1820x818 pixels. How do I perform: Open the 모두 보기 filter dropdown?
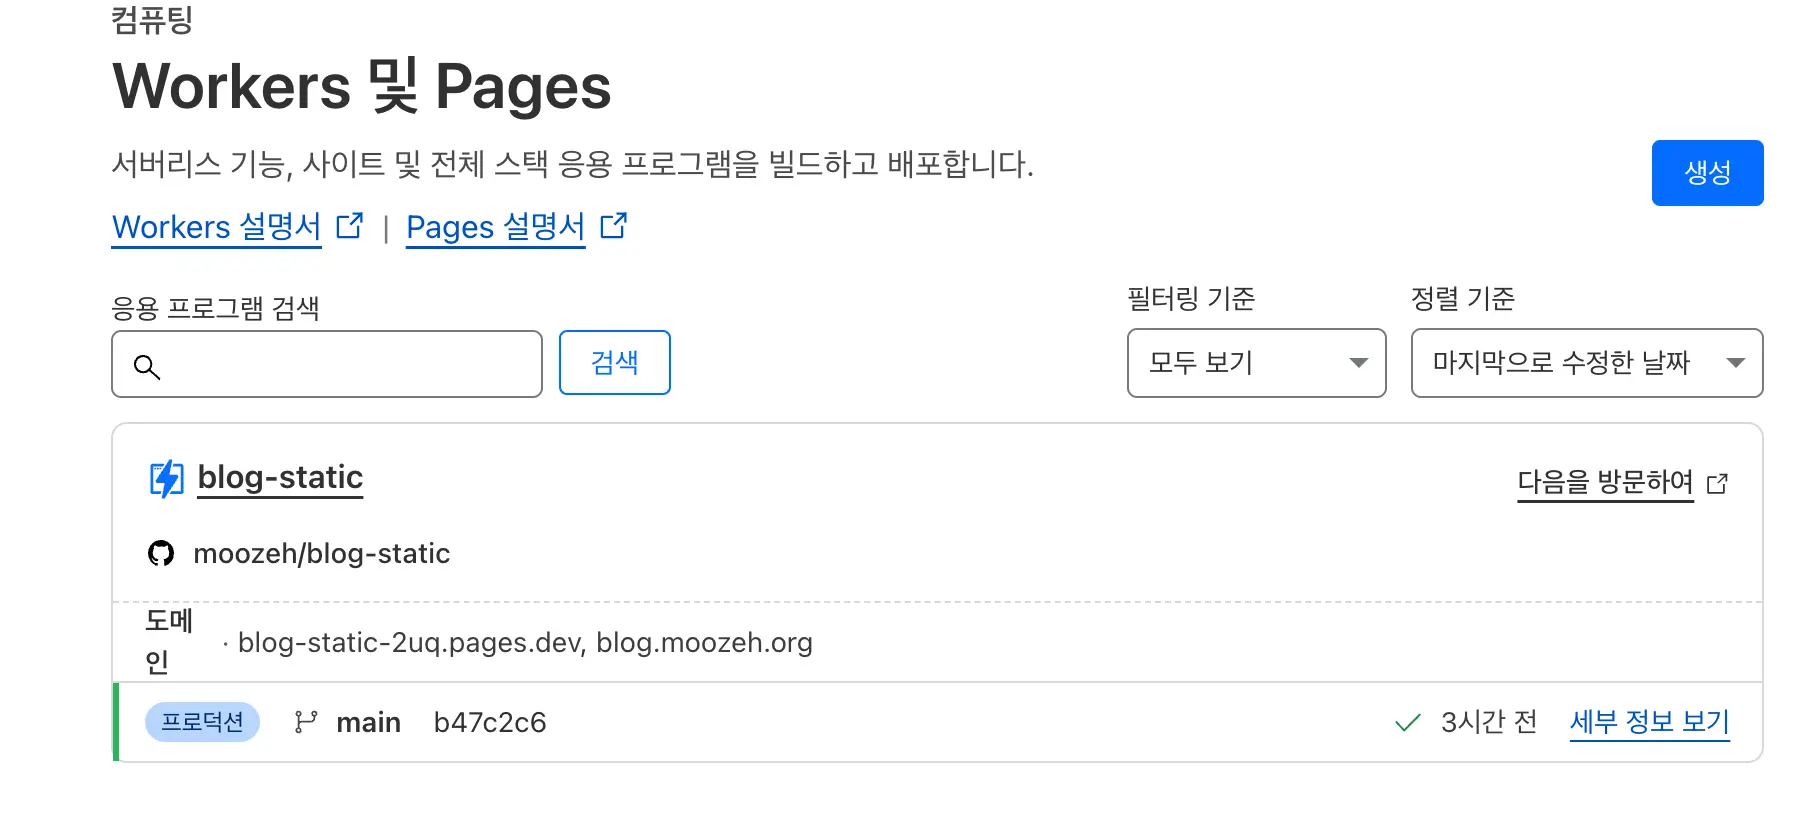pyautogui.click(x=1256, y=363)
